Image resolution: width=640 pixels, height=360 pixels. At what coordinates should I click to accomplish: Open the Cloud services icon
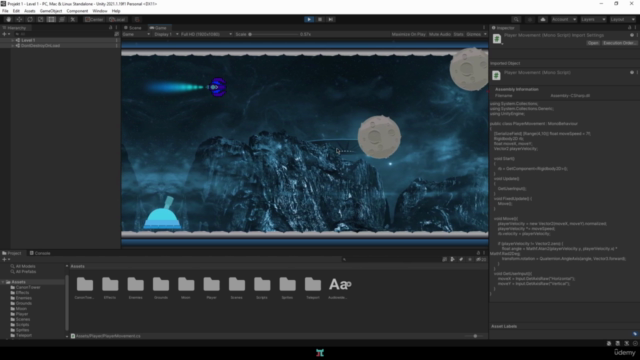point(542,19)
